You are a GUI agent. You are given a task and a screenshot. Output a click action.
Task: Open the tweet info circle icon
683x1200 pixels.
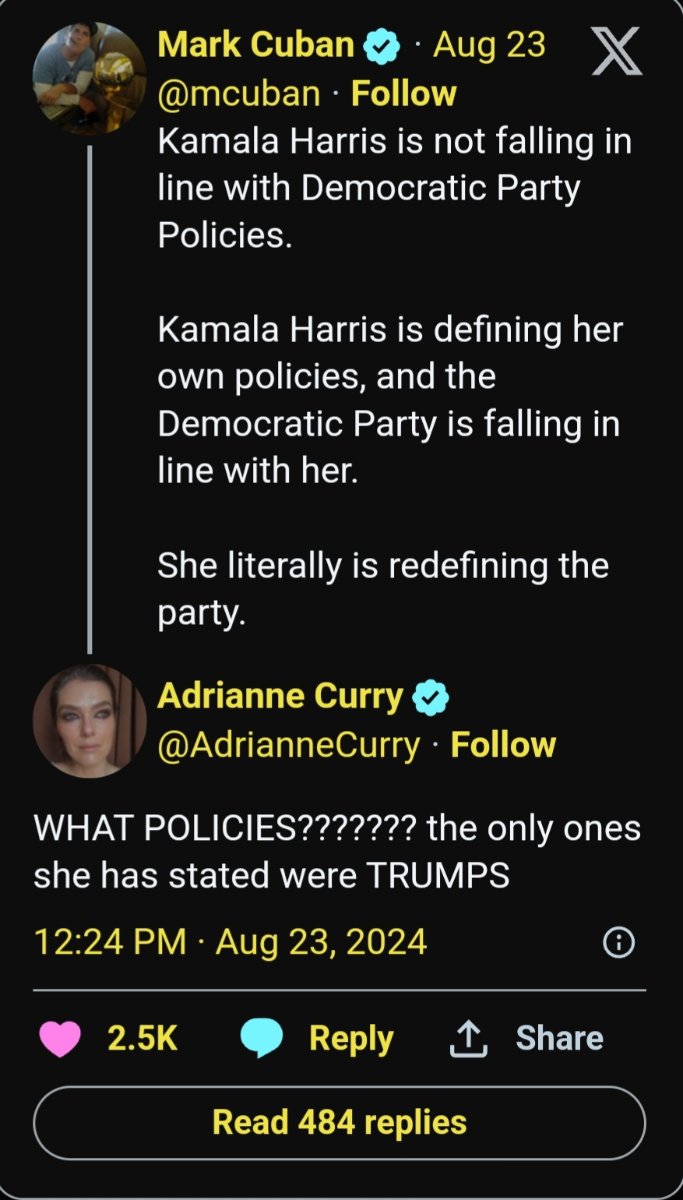coord(619,942)
